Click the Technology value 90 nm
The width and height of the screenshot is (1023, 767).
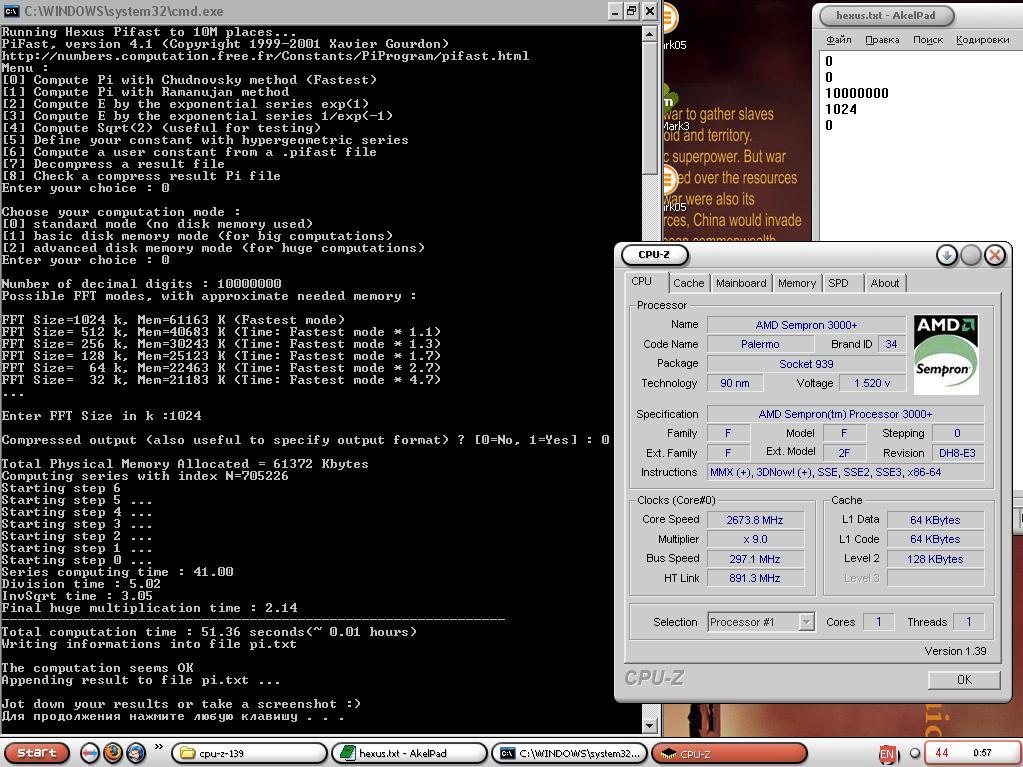[735, 384]
